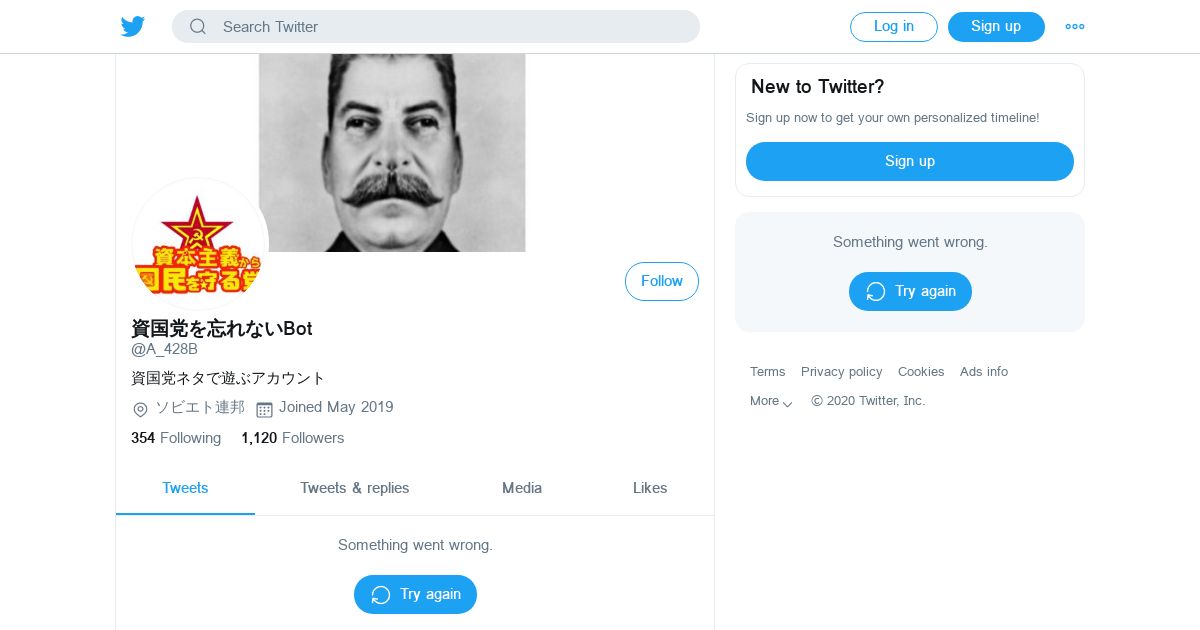Open the three-dot more options menu
This screenshot has height=630, width=1200.
tap(1074, 27)
